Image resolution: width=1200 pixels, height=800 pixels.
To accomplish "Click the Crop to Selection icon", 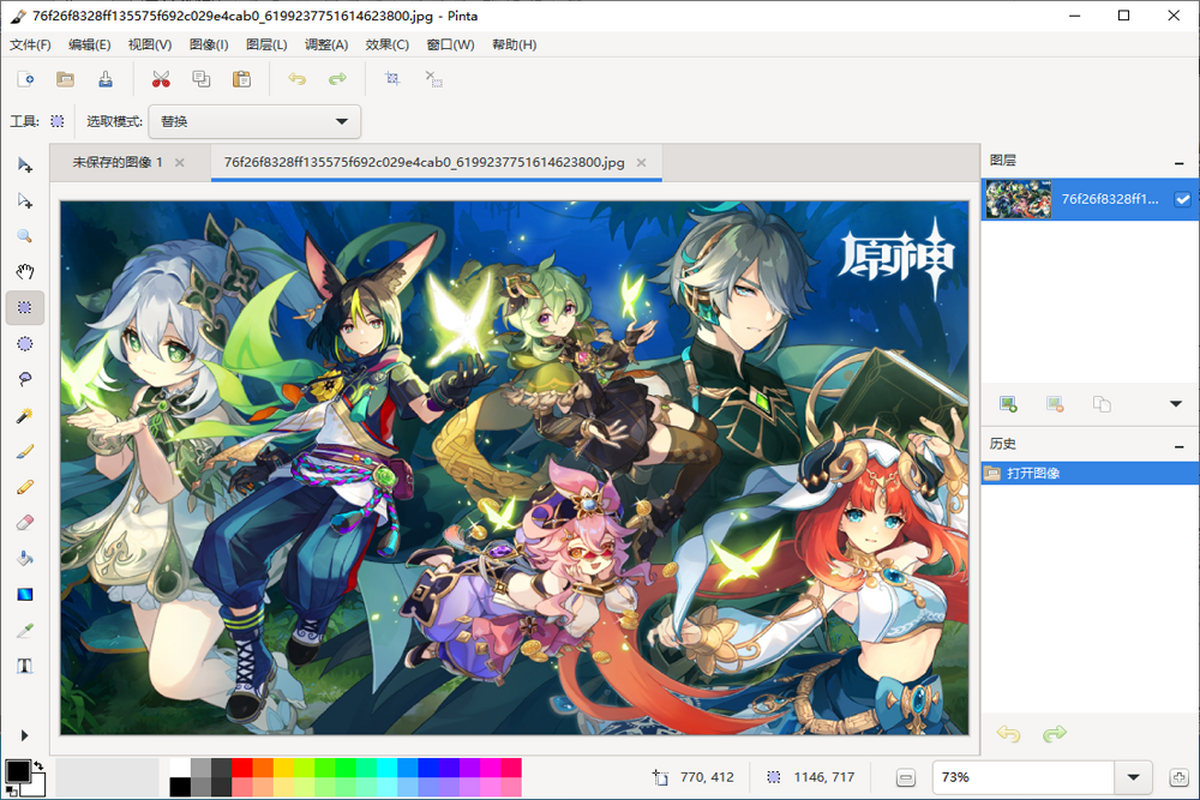I will pos(393,79).
